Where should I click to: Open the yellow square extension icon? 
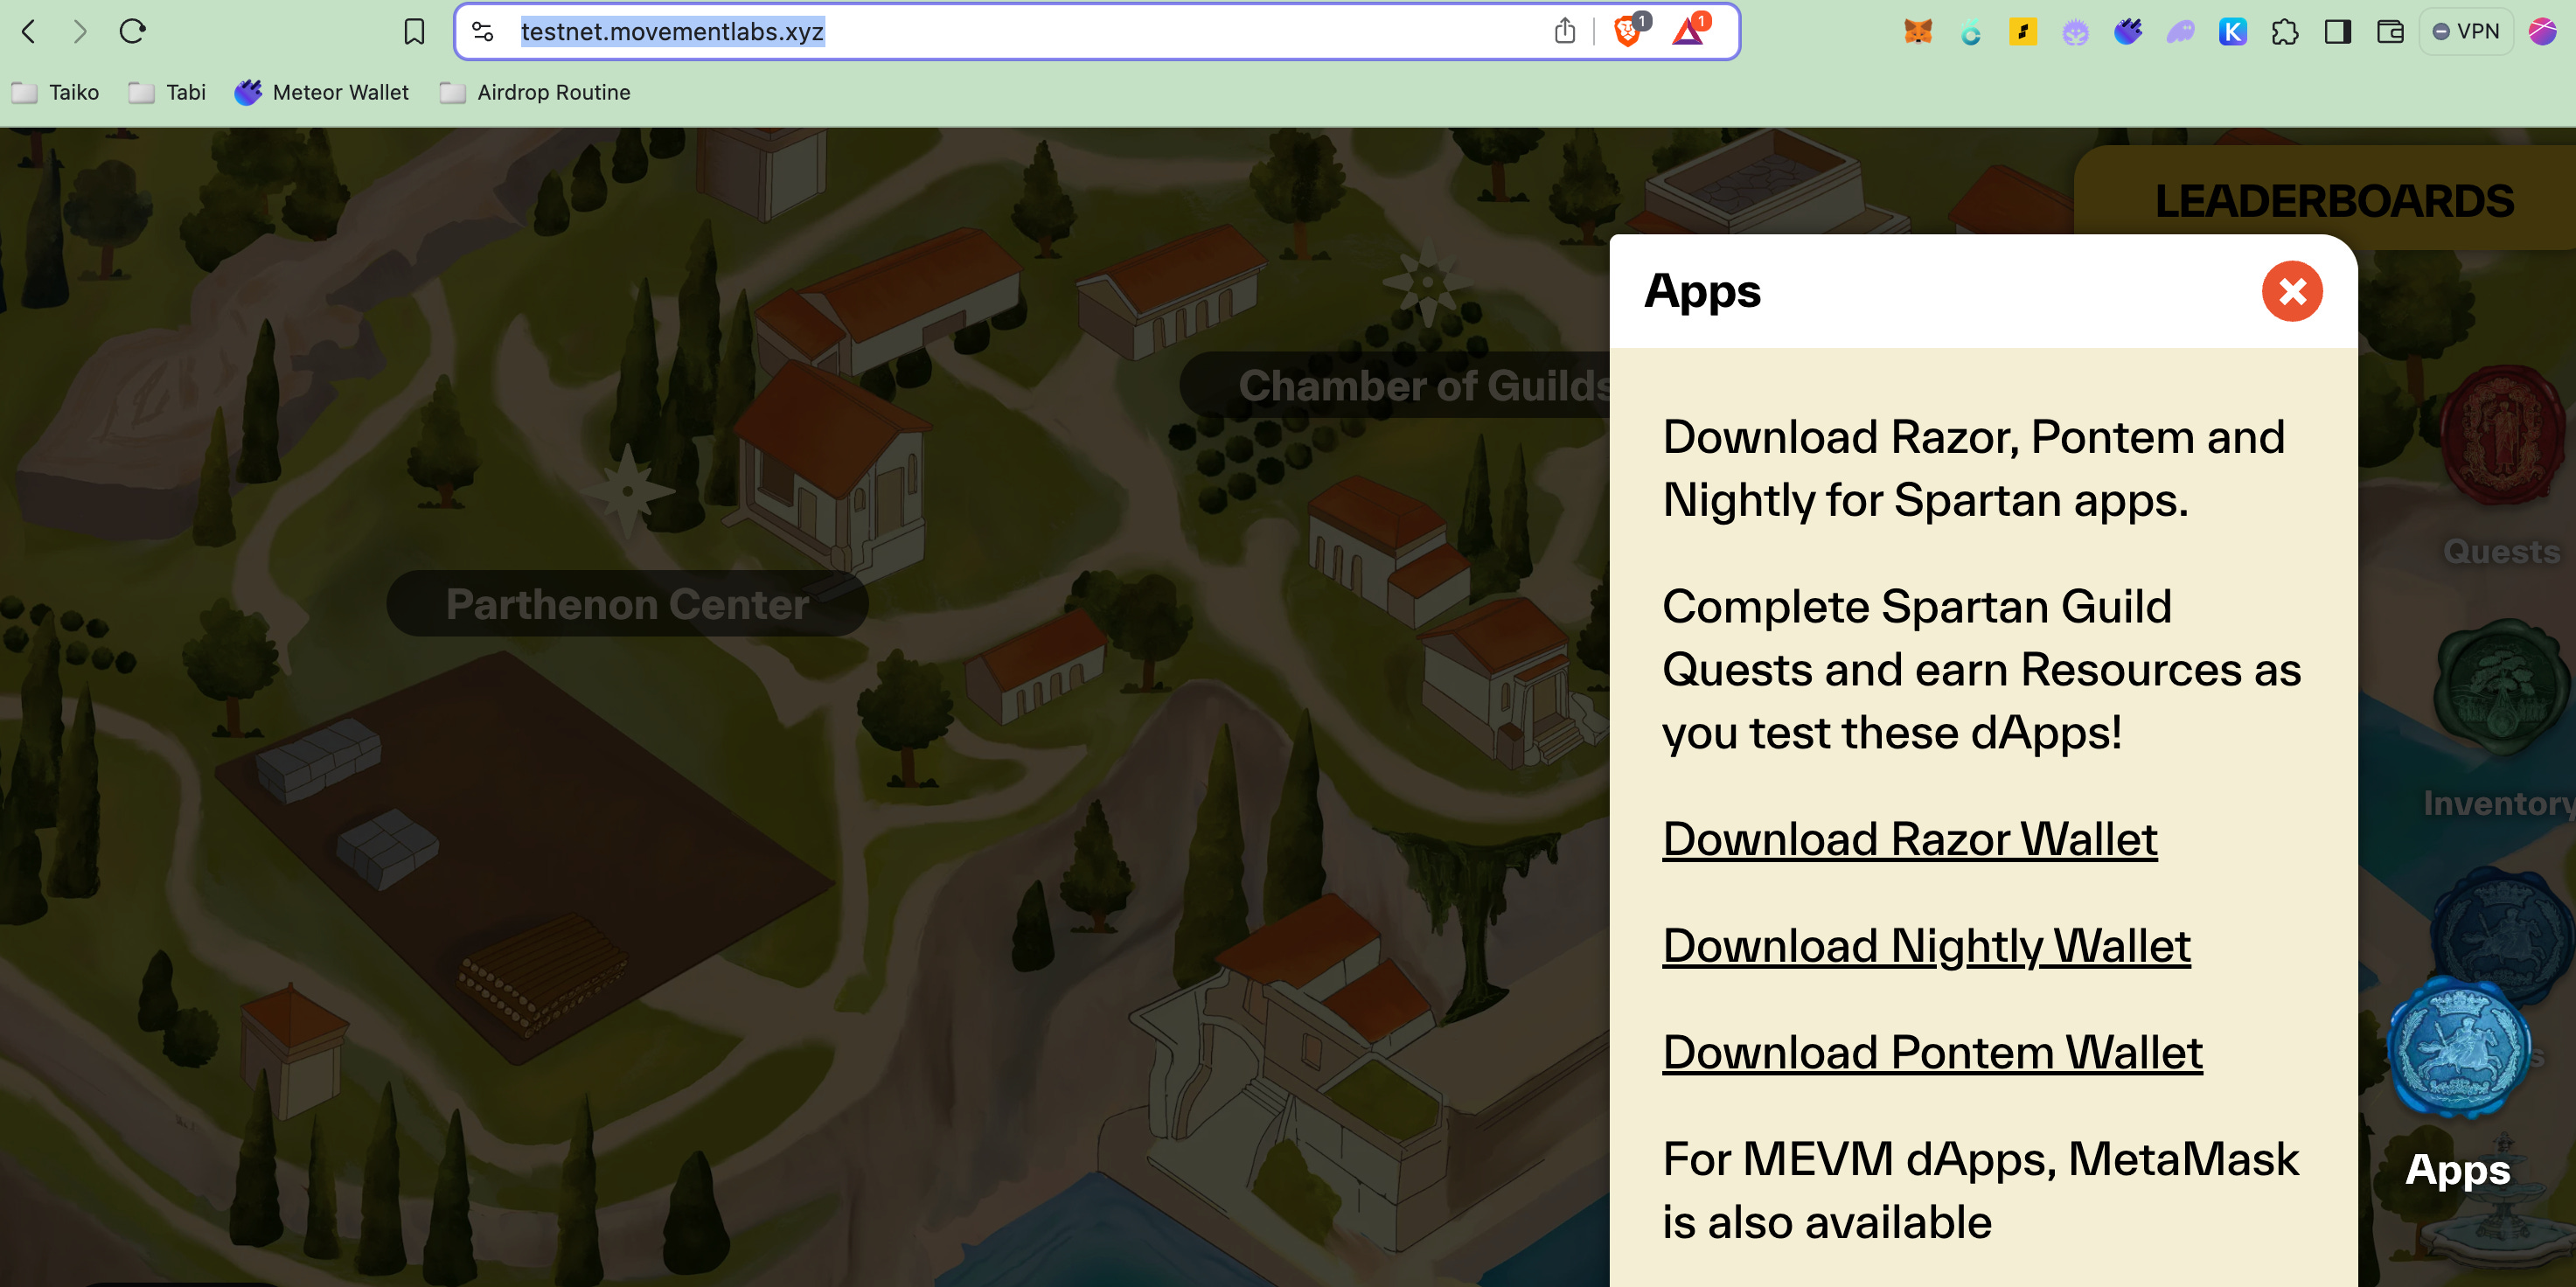tap(2022, 32)
